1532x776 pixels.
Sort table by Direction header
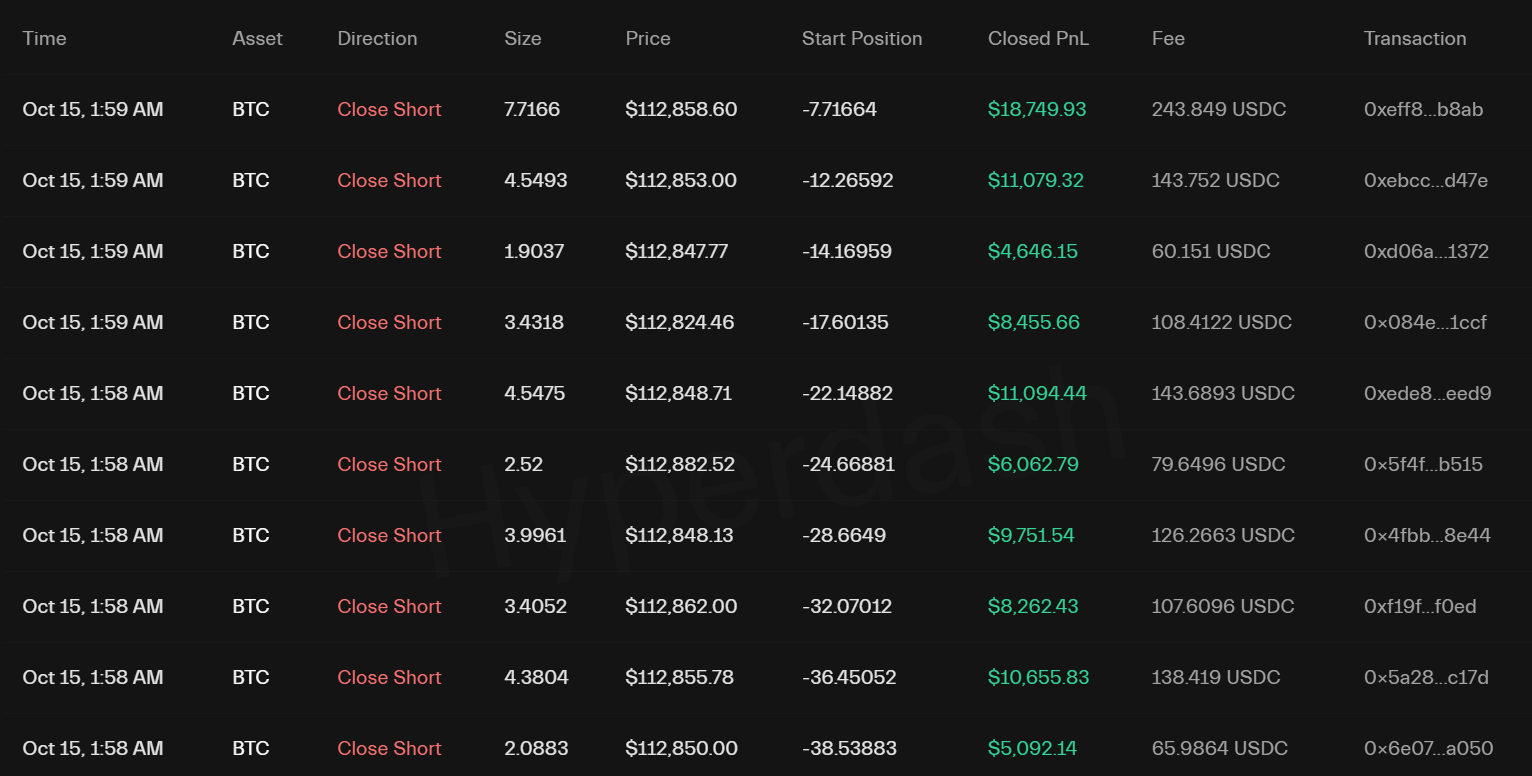pos(377,39)
